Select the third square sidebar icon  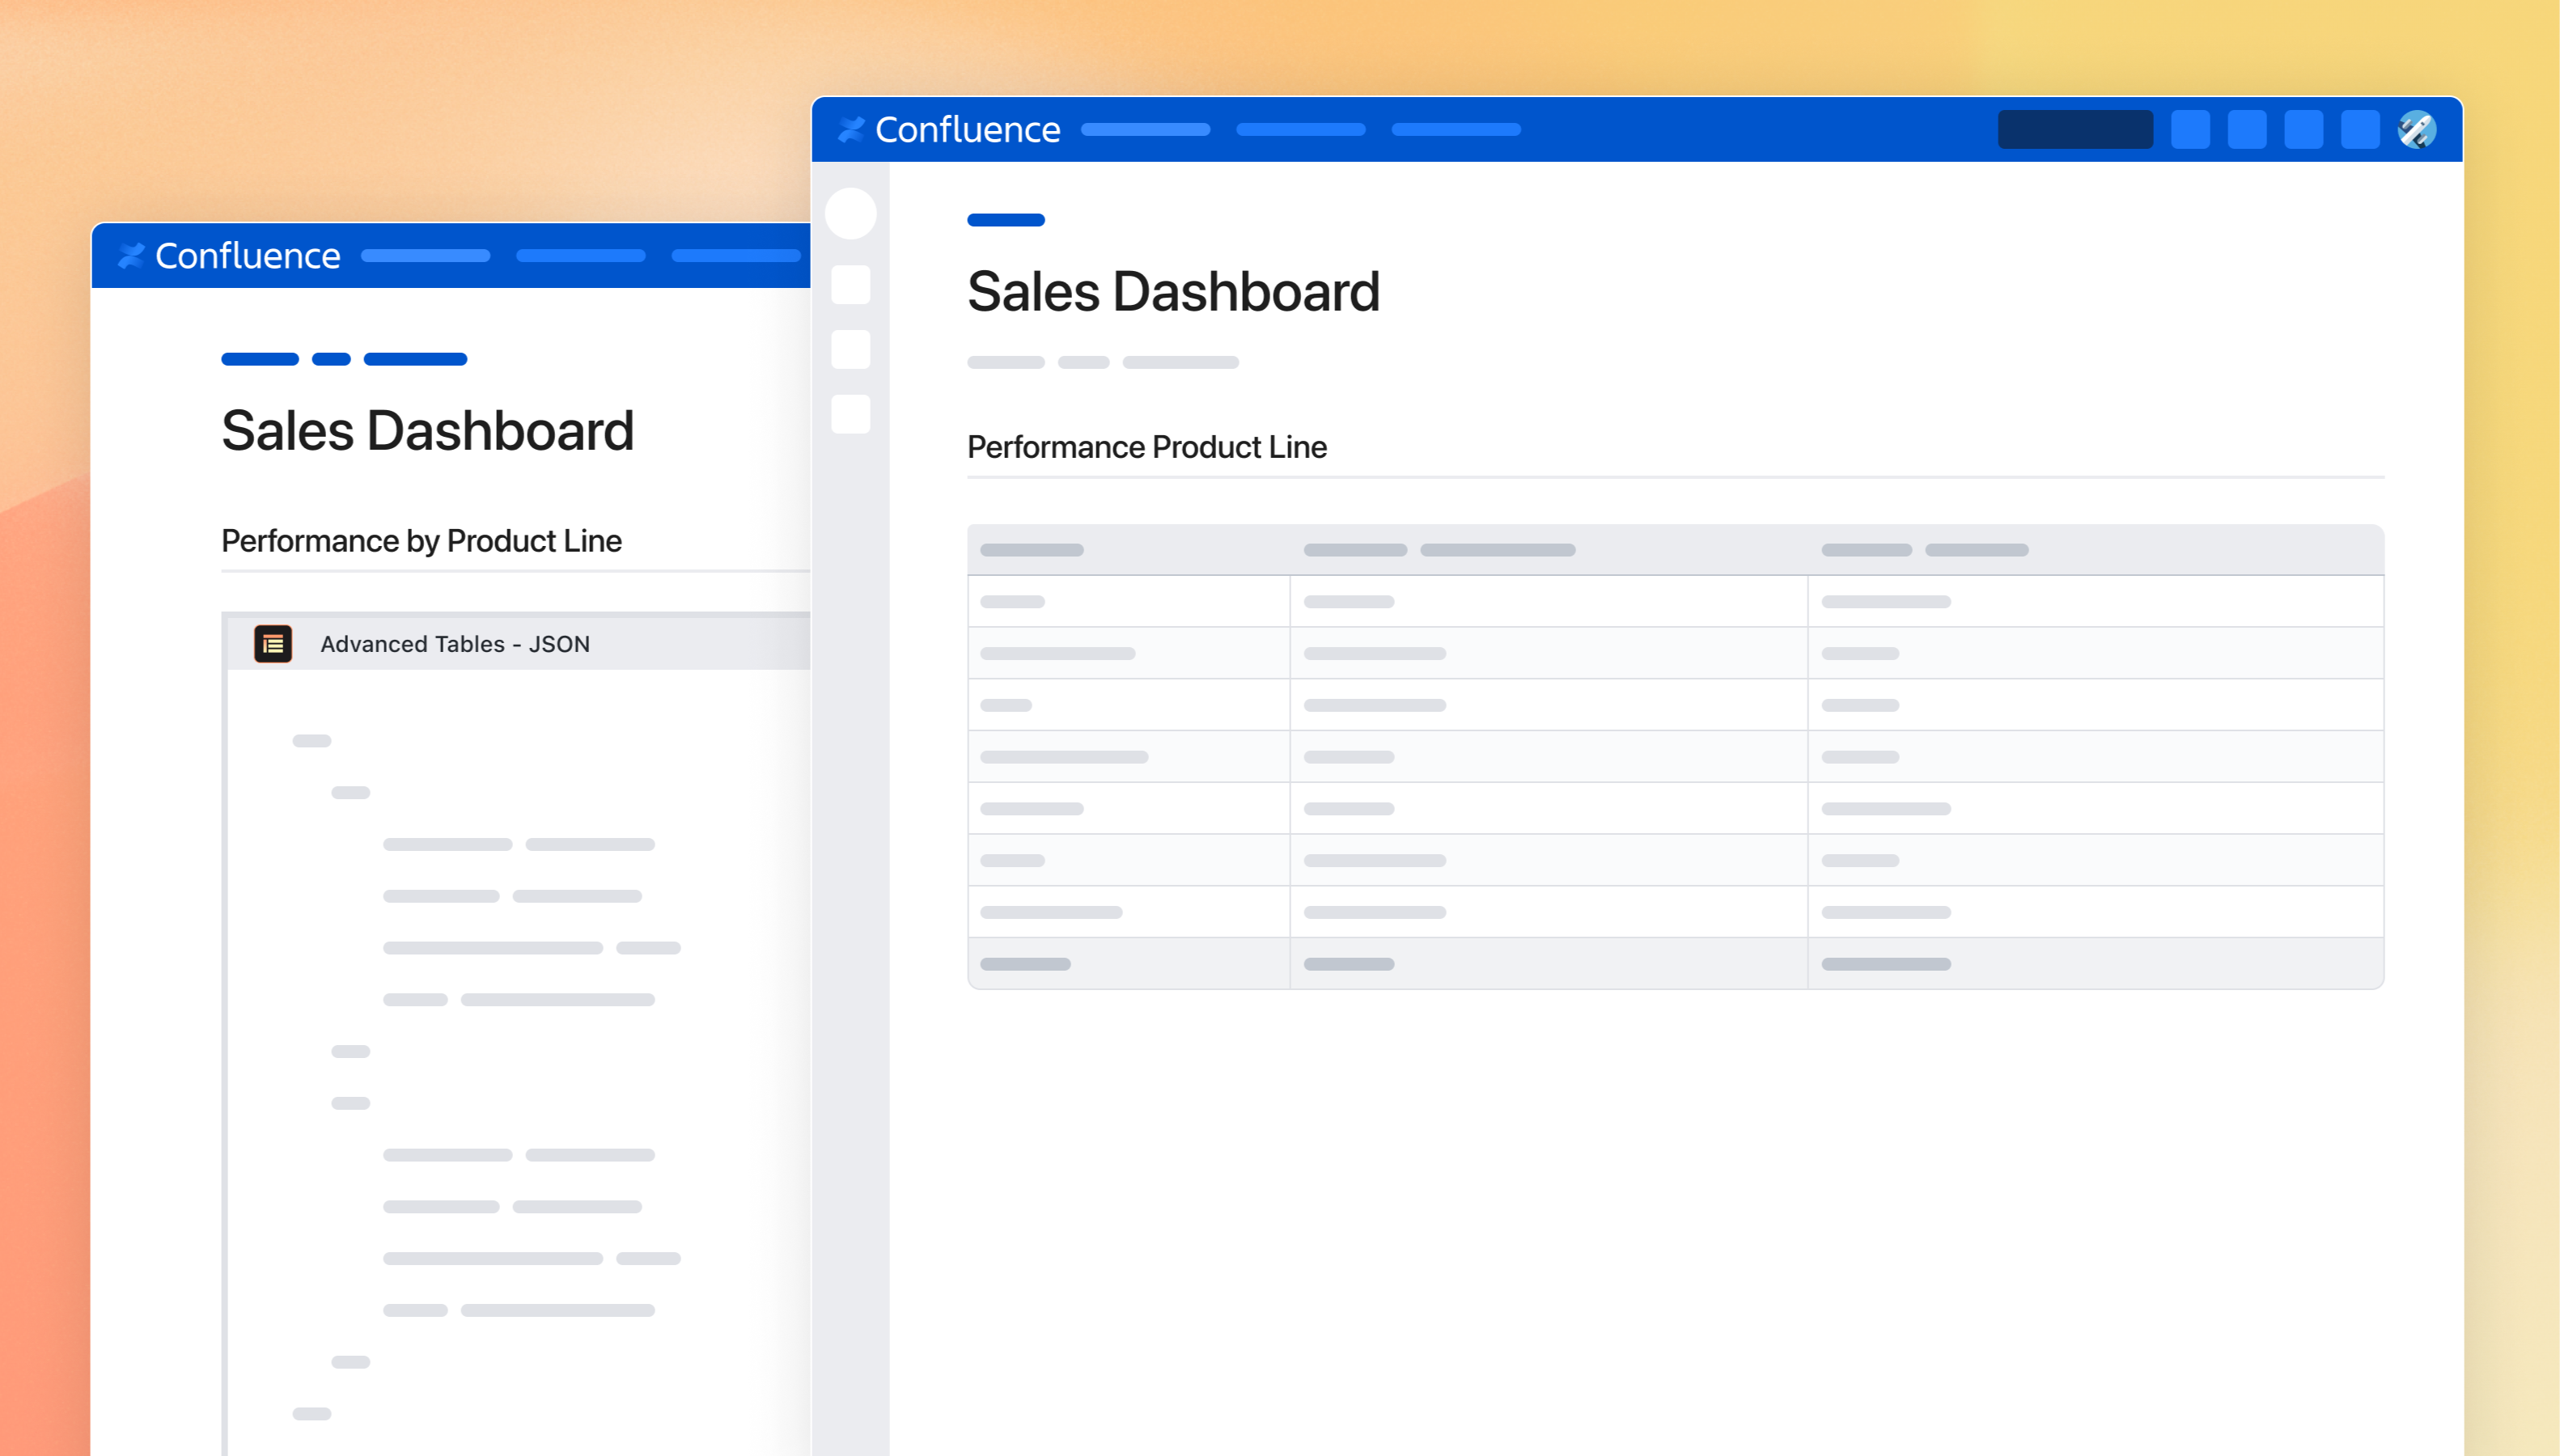click(x=850, y=414)
